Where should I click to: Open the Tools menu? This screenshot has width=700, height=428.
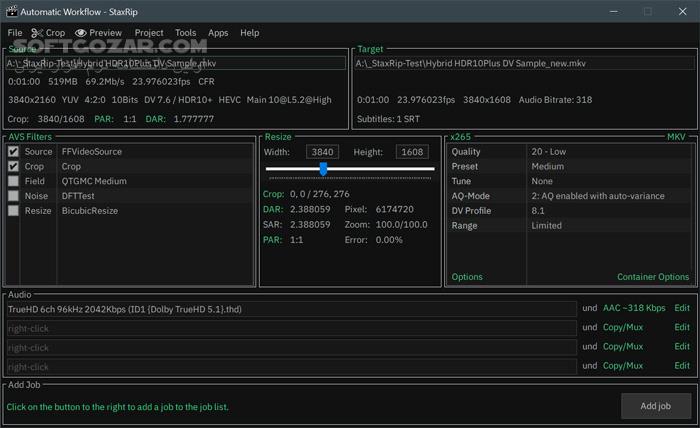(185, 33)
